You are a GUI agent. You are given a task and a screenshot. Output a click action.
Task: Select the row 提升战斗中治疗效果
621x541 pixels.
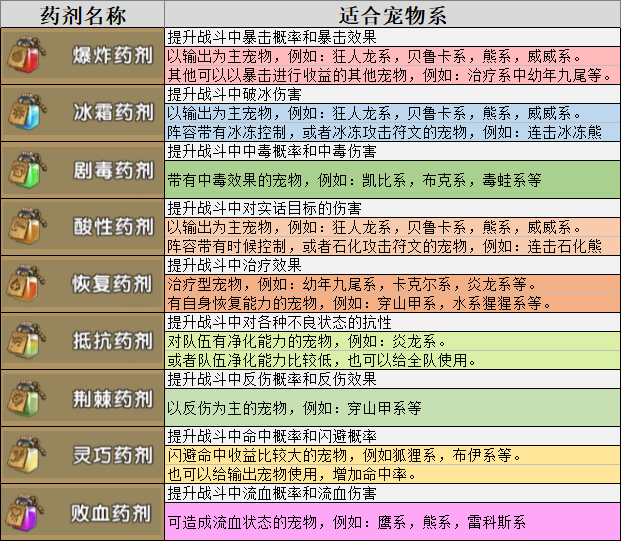(x=236, y=265)
